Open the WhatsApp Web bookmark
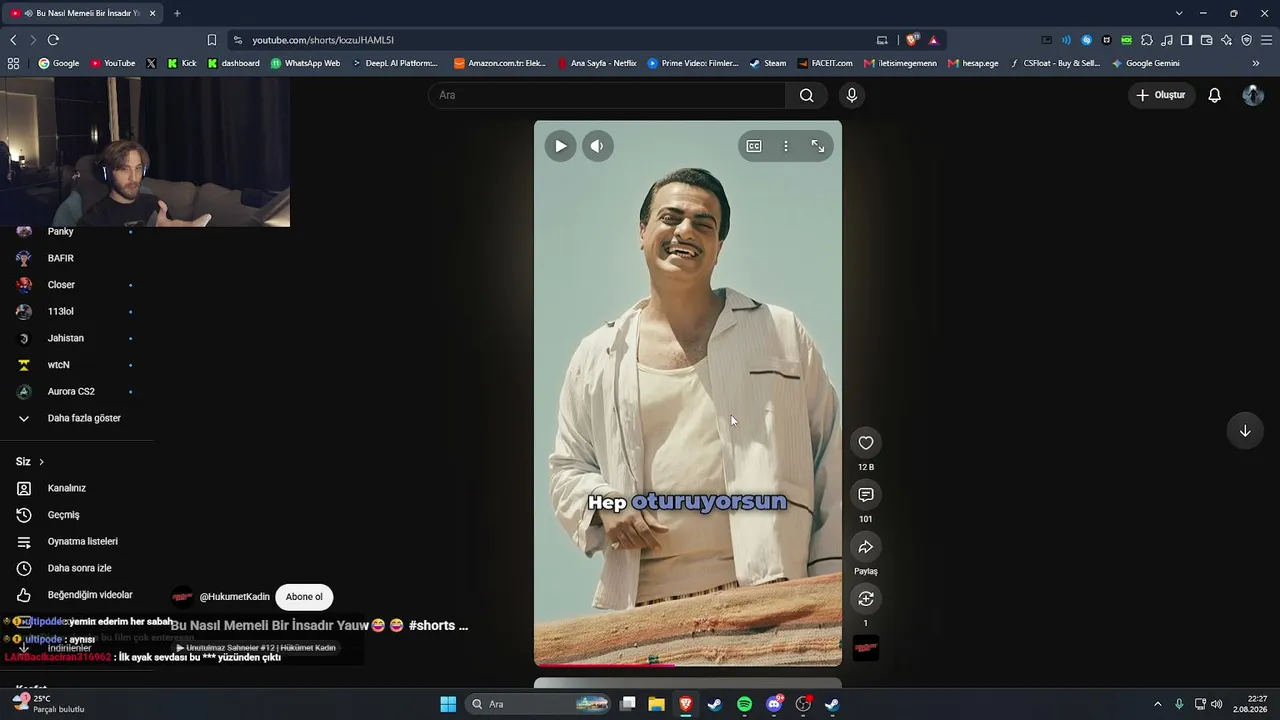This screenshot has width=1280, height=720. coord(306,63)
